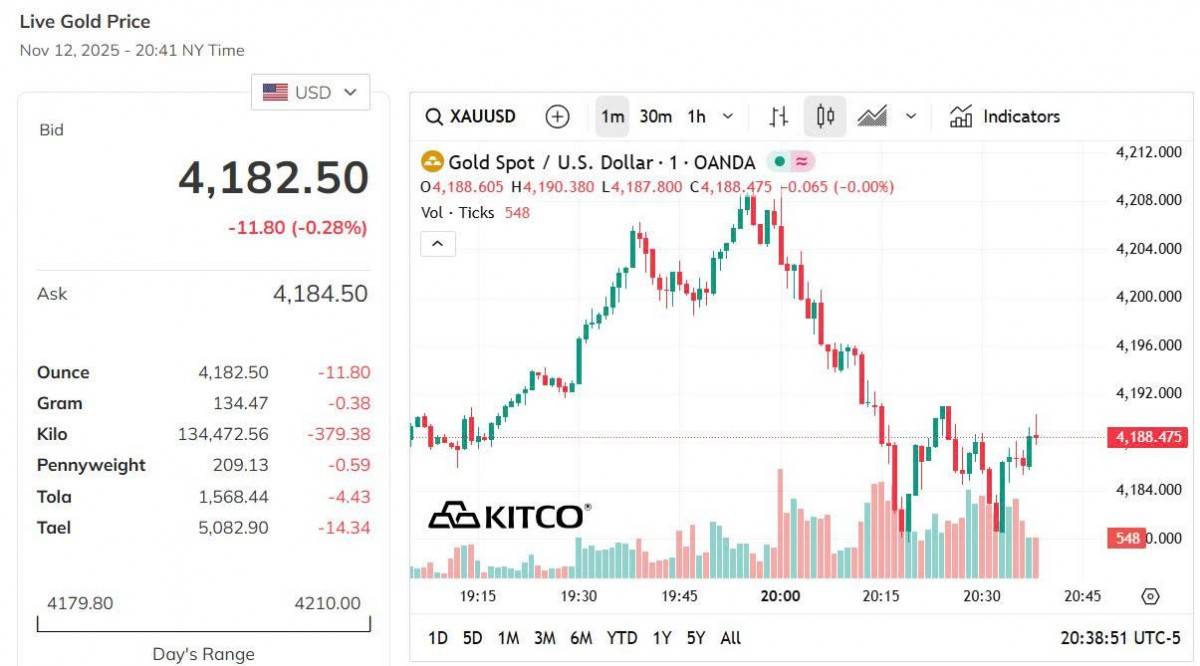This screenshot has height=666, width=1200.
Task: Open chart settings via gear icon
Action: click(x=1149, y=595)
